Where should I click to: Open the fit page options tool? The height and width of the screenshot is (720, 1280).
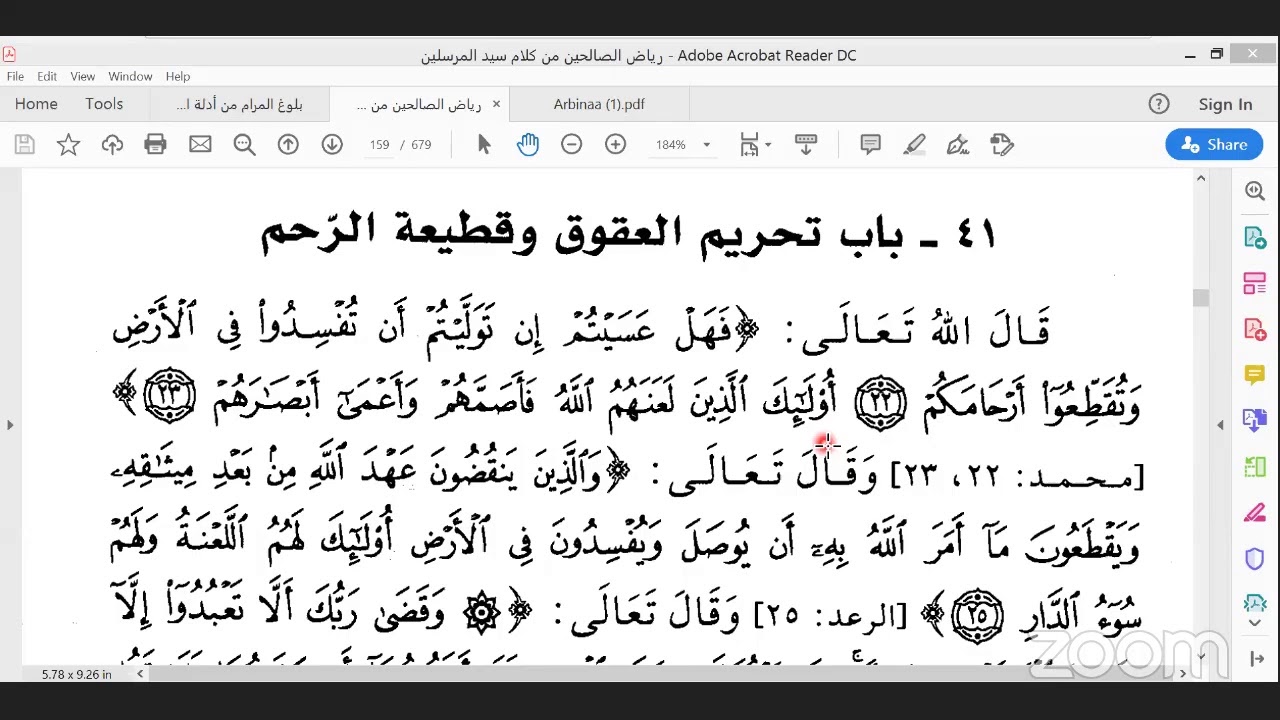click(x=755, y=145)
